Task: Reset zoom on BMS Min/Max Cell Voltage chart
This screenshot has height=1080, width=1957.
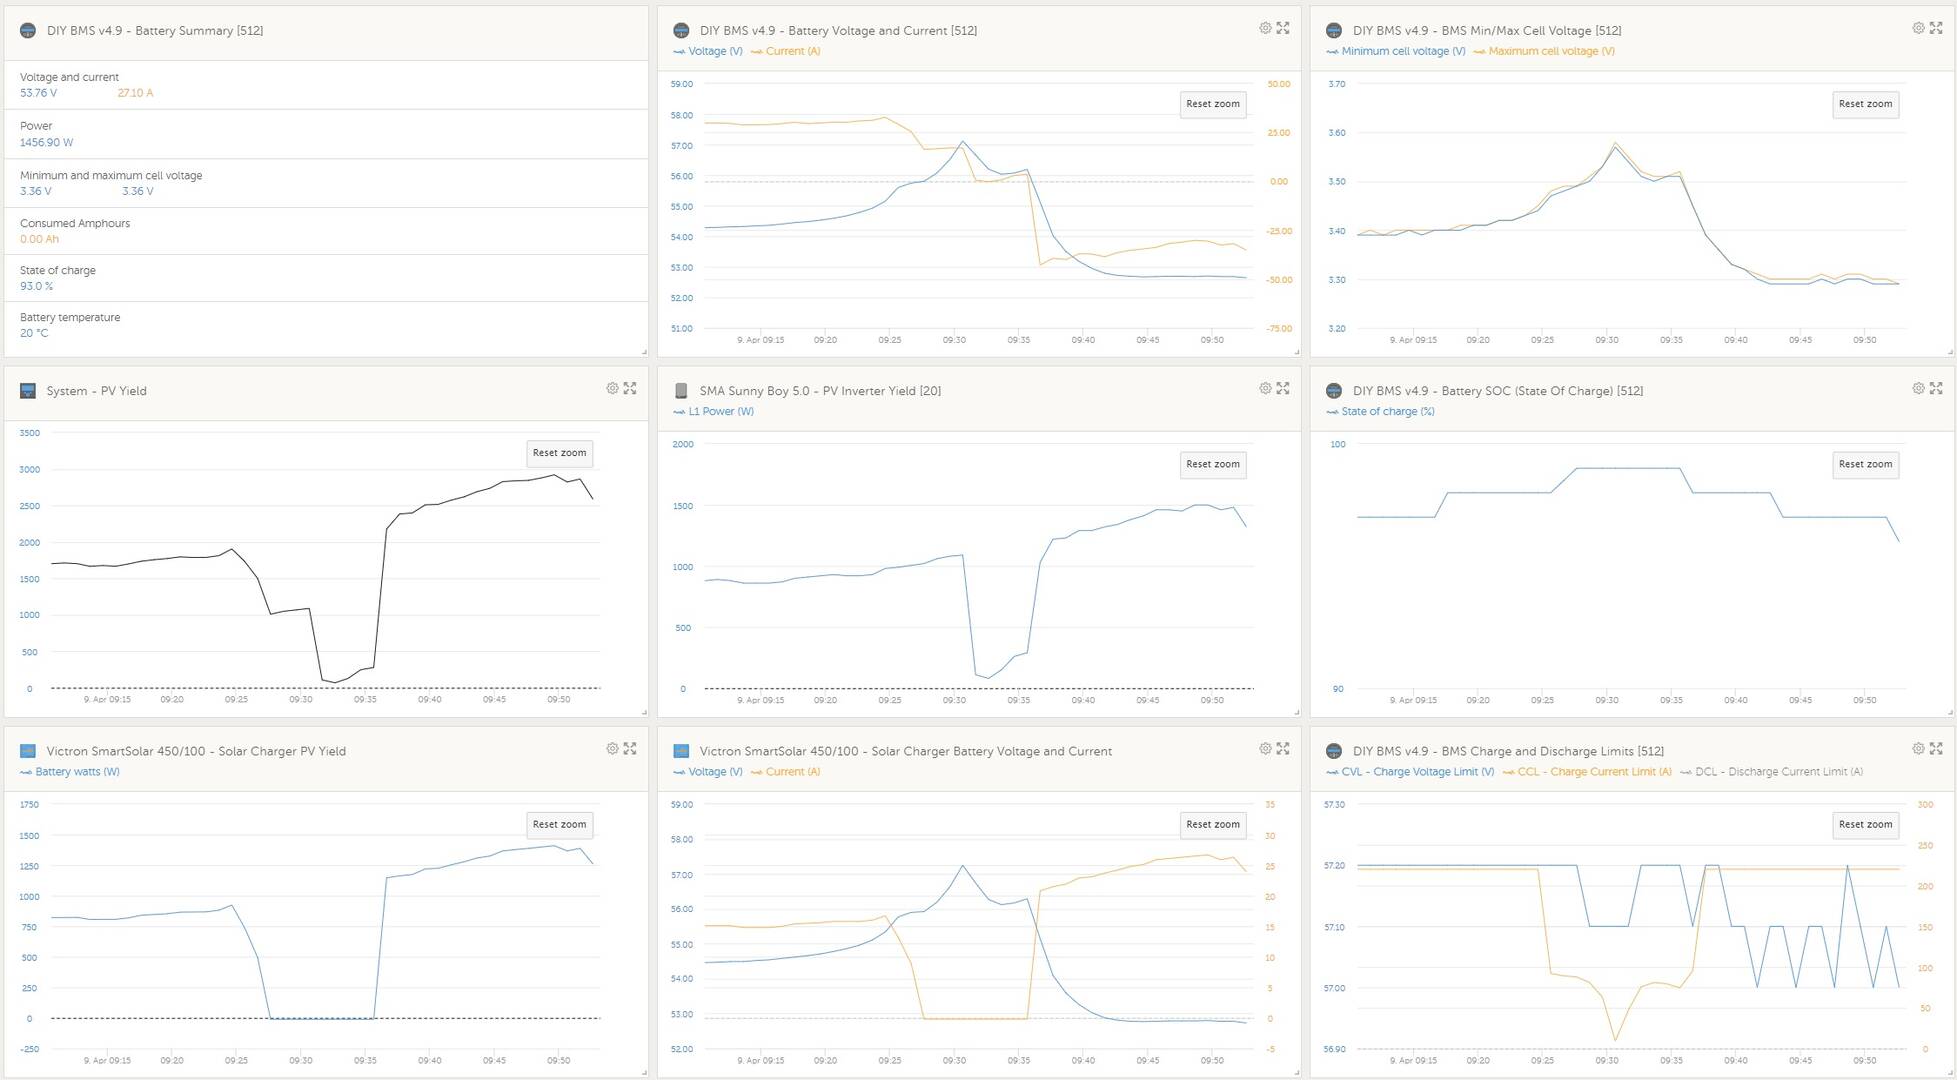Action: click(1865, 104)
